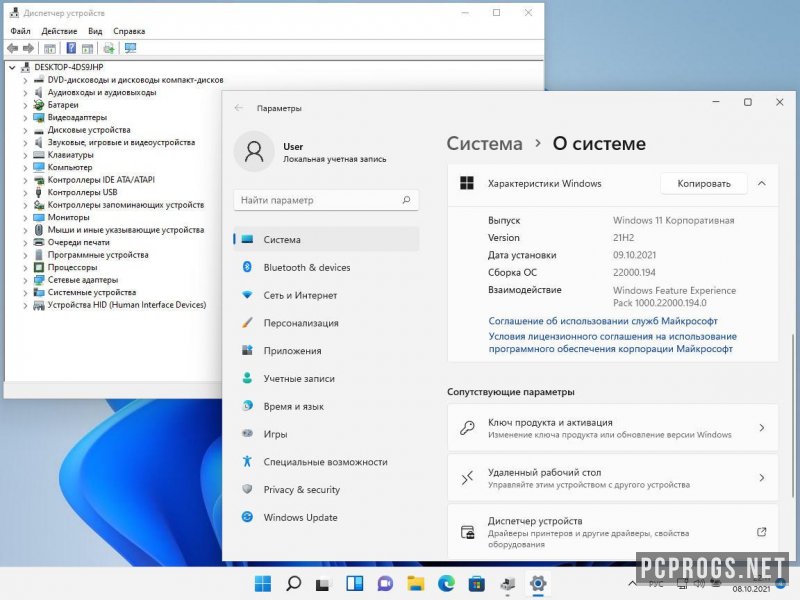Image resolution: width=800 pixels, height=600 pixels.
Task: Expand the Клавиатуры node
Action: (x=25, y=155)
